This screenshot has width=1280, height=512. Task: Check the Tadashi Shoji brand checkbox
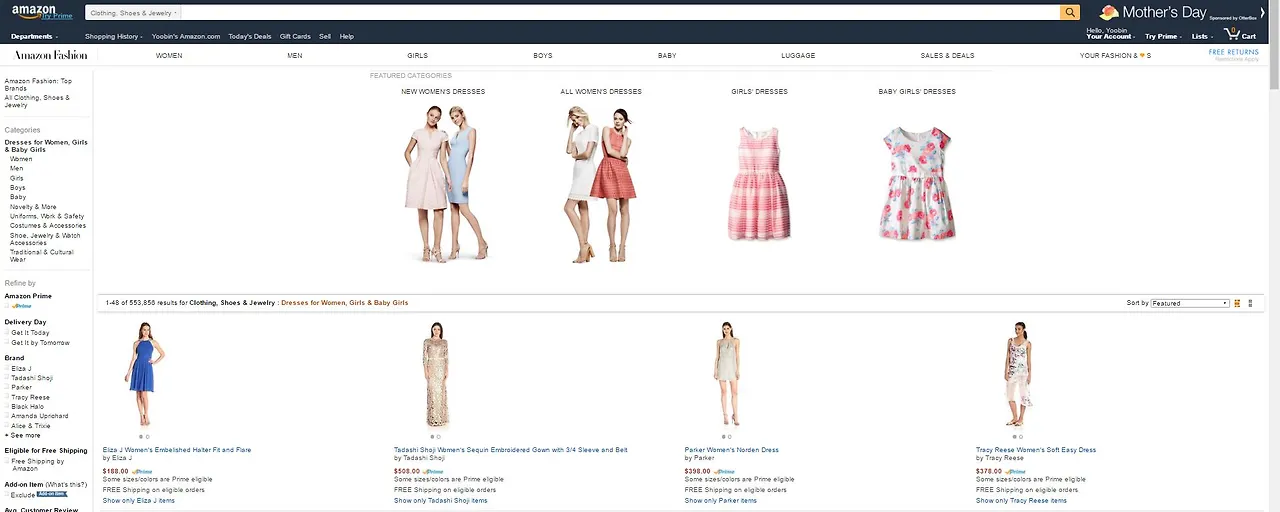coord(7,378)
